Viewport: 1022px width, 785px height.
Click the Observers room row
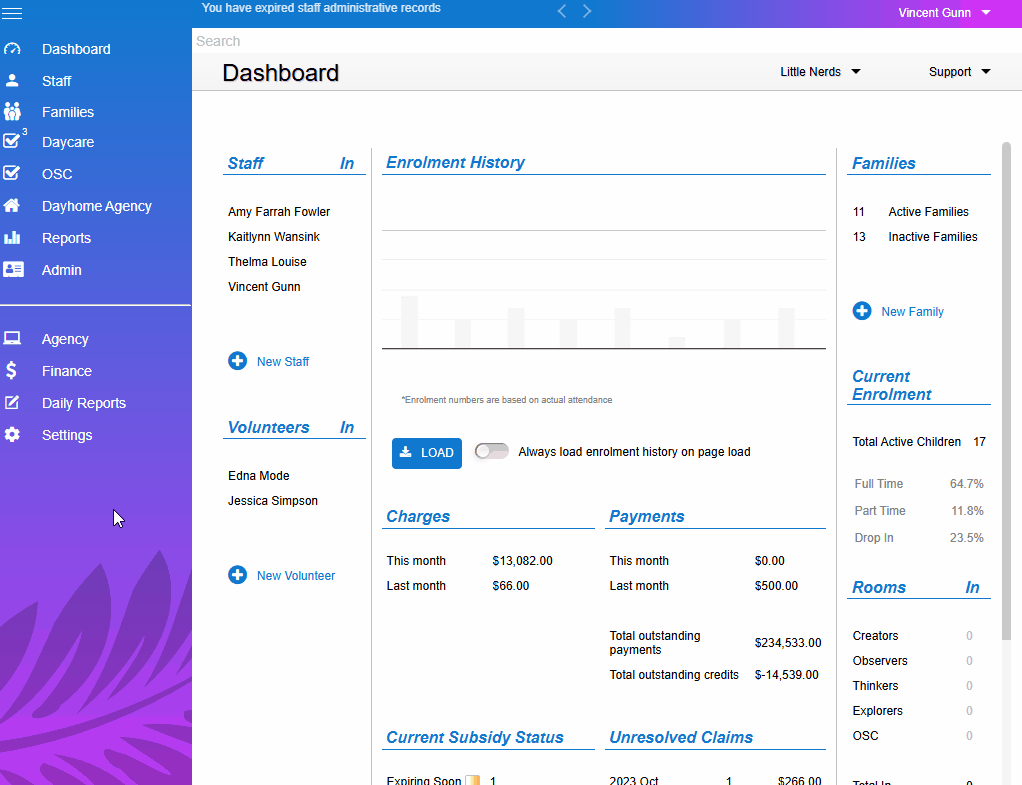(x=914, y=660)
